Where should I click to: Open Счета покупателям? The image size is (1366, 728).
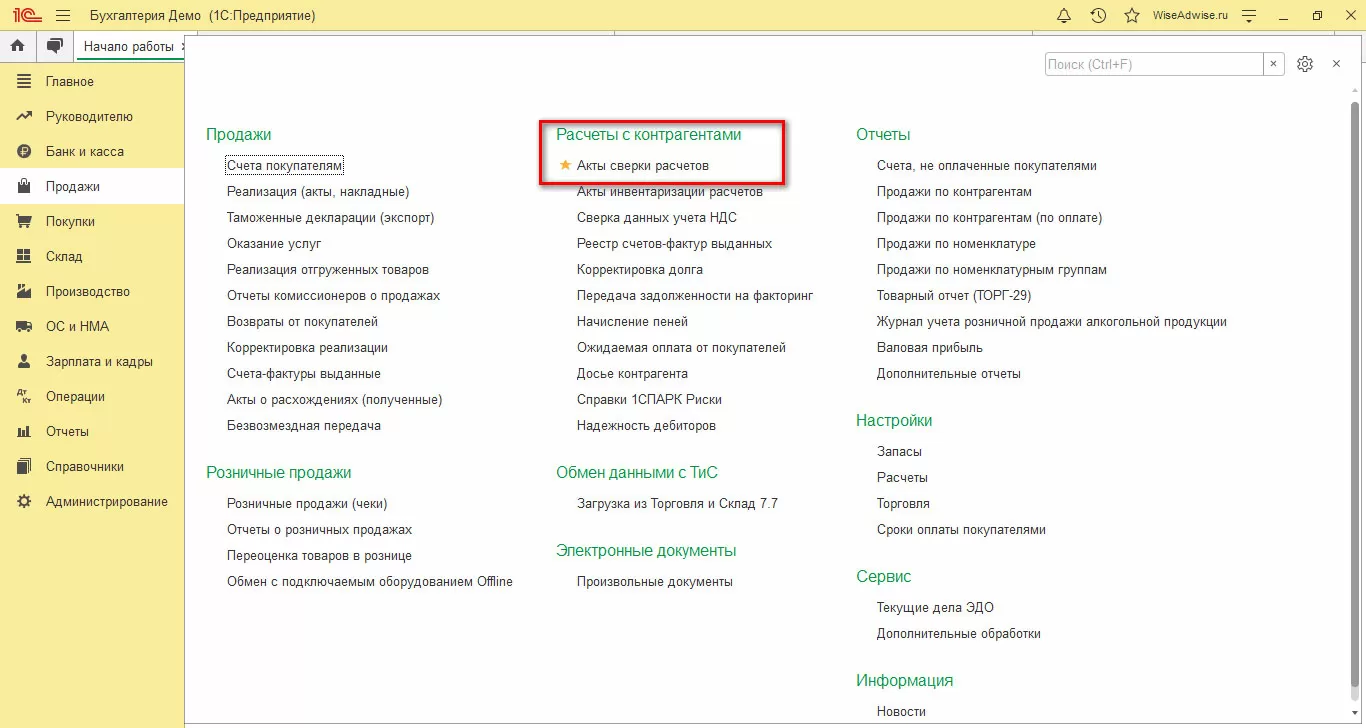click(285, 165)
